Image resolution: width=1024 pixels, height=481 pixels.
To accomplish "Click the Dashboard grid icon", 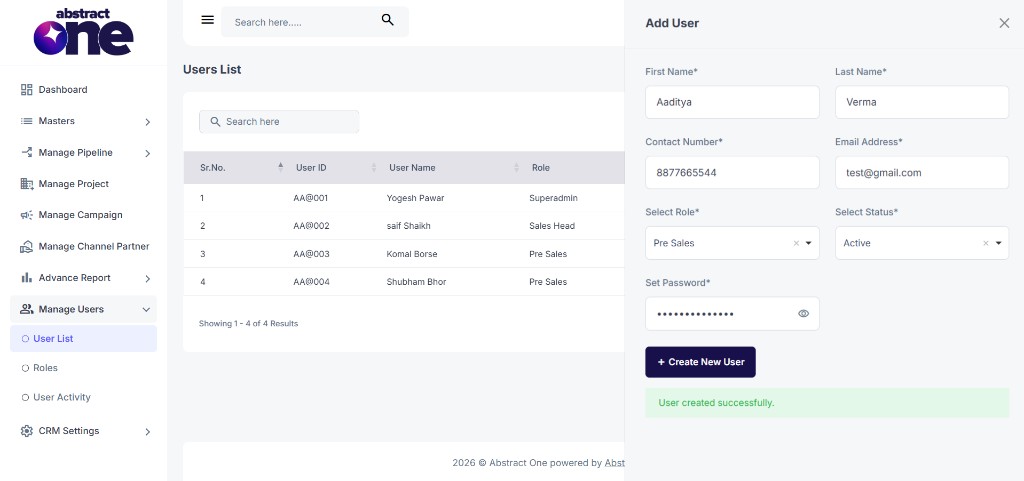I will (27, 89).
